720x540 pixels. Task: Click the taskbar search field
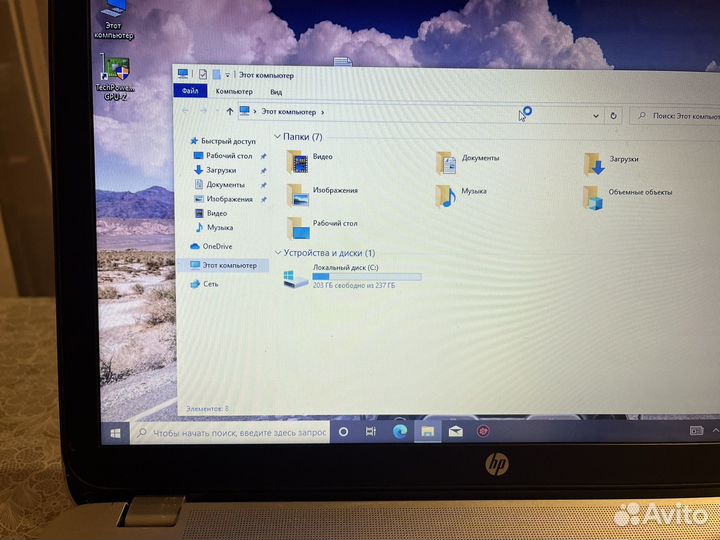tap(231, 433)
